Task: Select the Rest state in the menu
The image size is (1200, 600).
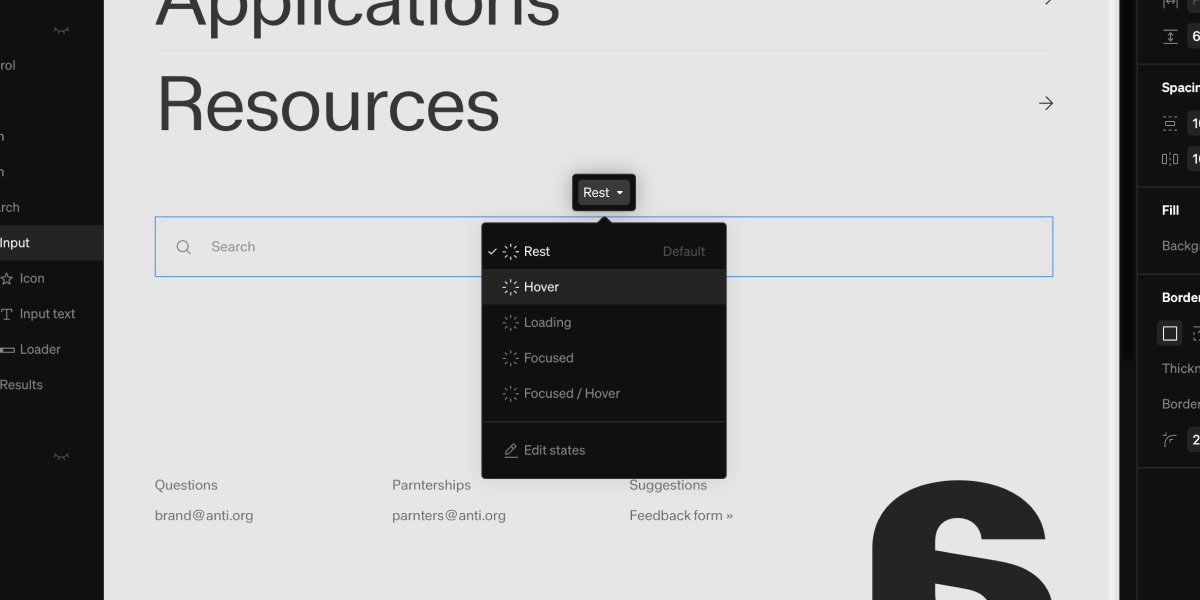Action: [x=604, y=251]
